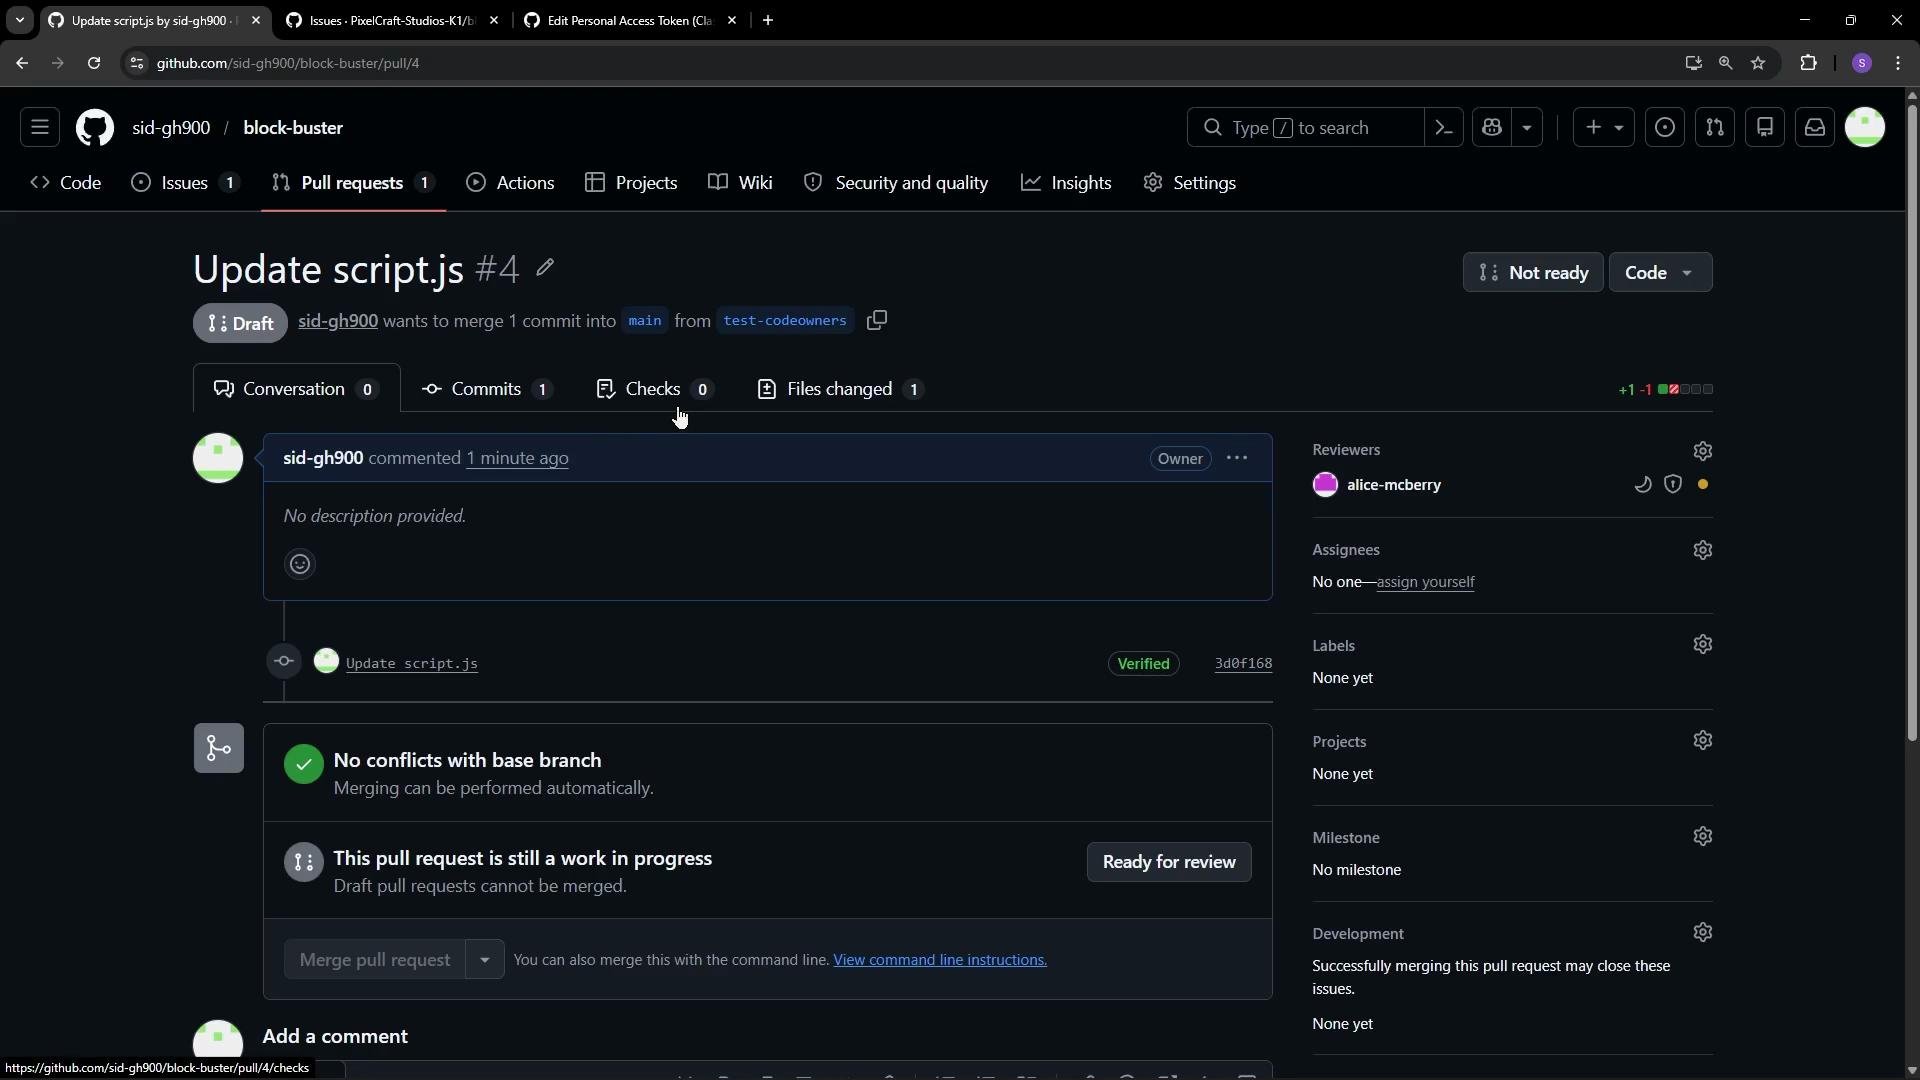The image size is (1920, 1080).
Task: Switch to the Checks PR tab
Action: click(654, 389)
